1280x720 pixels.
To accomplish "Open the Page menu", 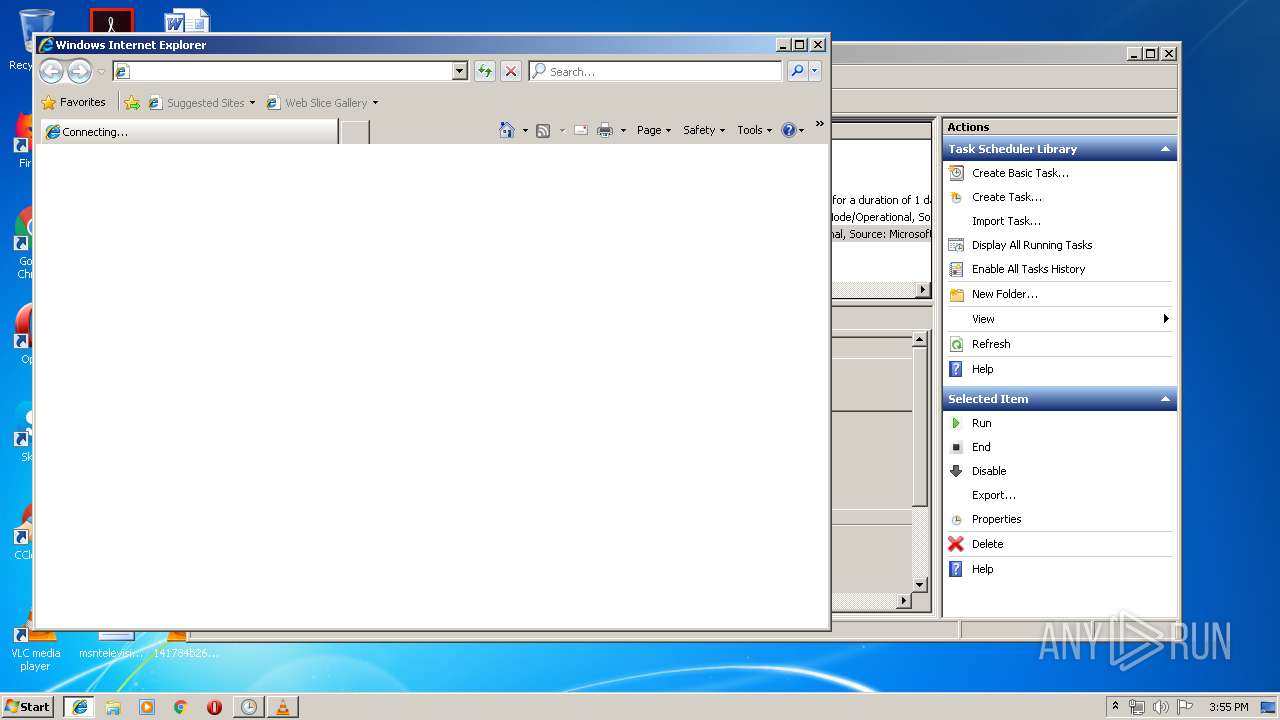I will 654,130.
